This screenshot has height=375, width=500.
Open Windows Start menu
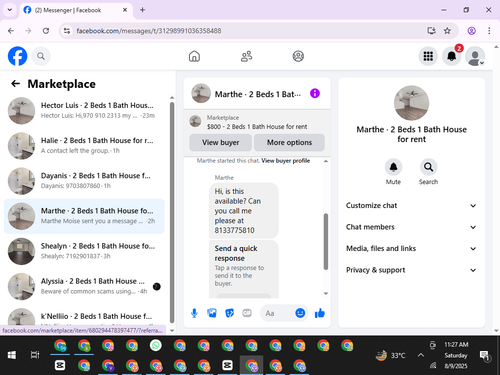coord(12,355)
